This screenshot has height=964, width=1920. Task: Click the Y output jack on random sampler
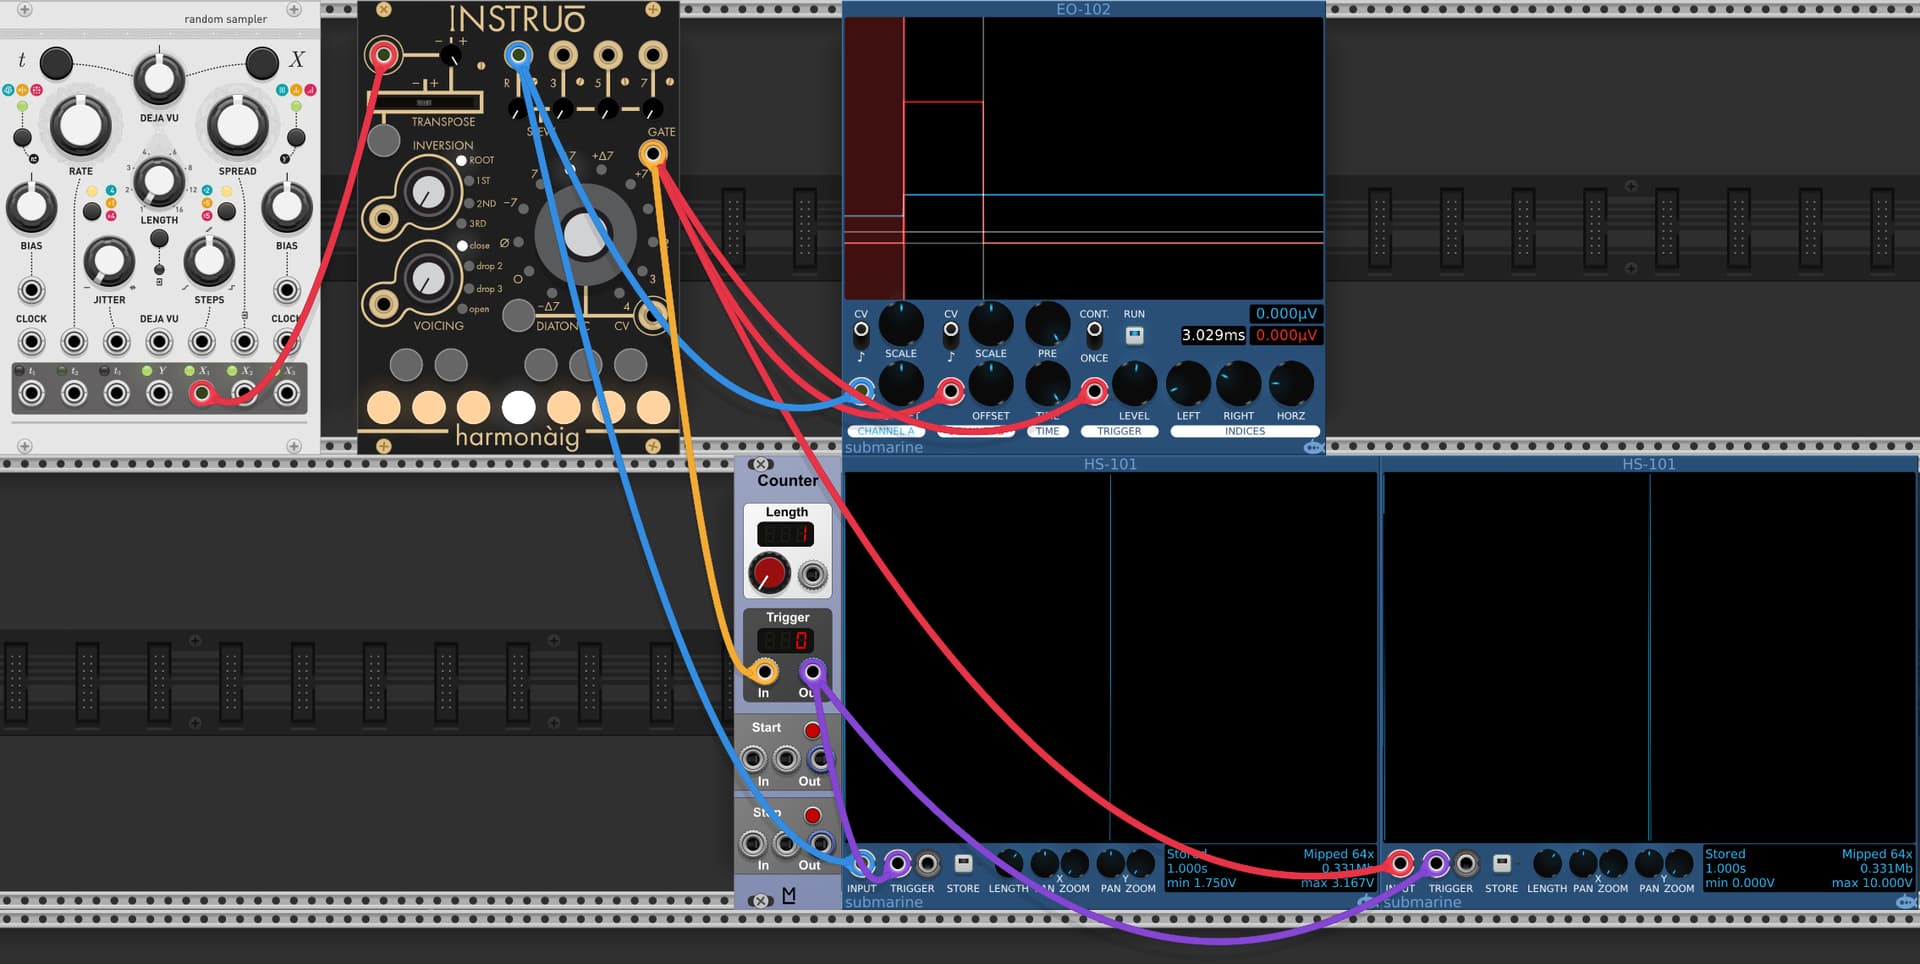160,393
